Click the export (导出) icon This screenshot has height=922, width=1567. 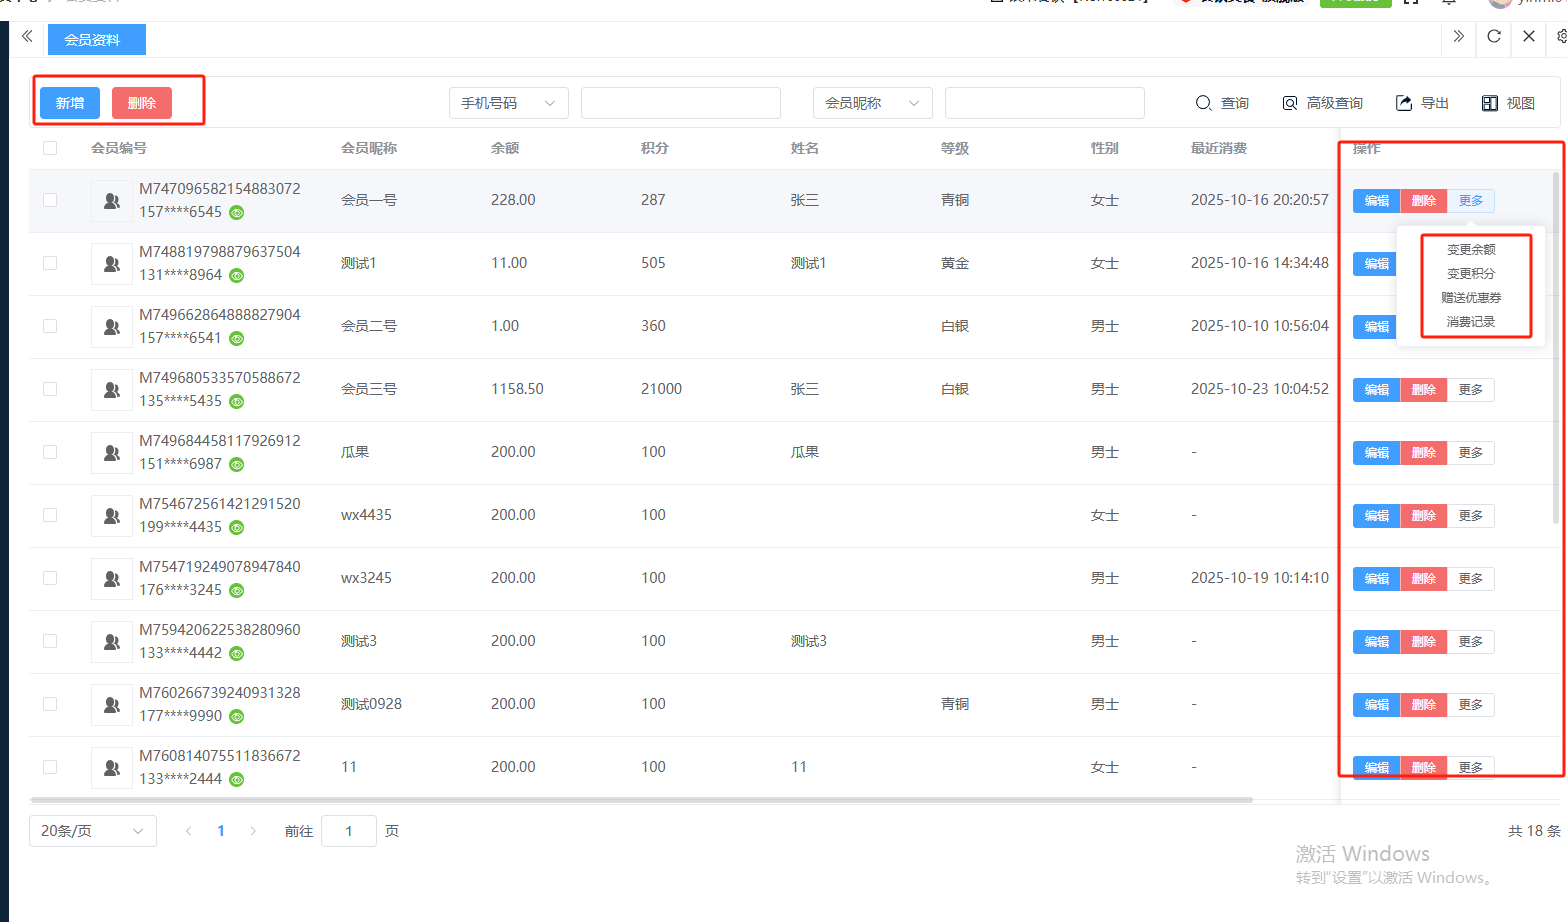[1404, 103]
